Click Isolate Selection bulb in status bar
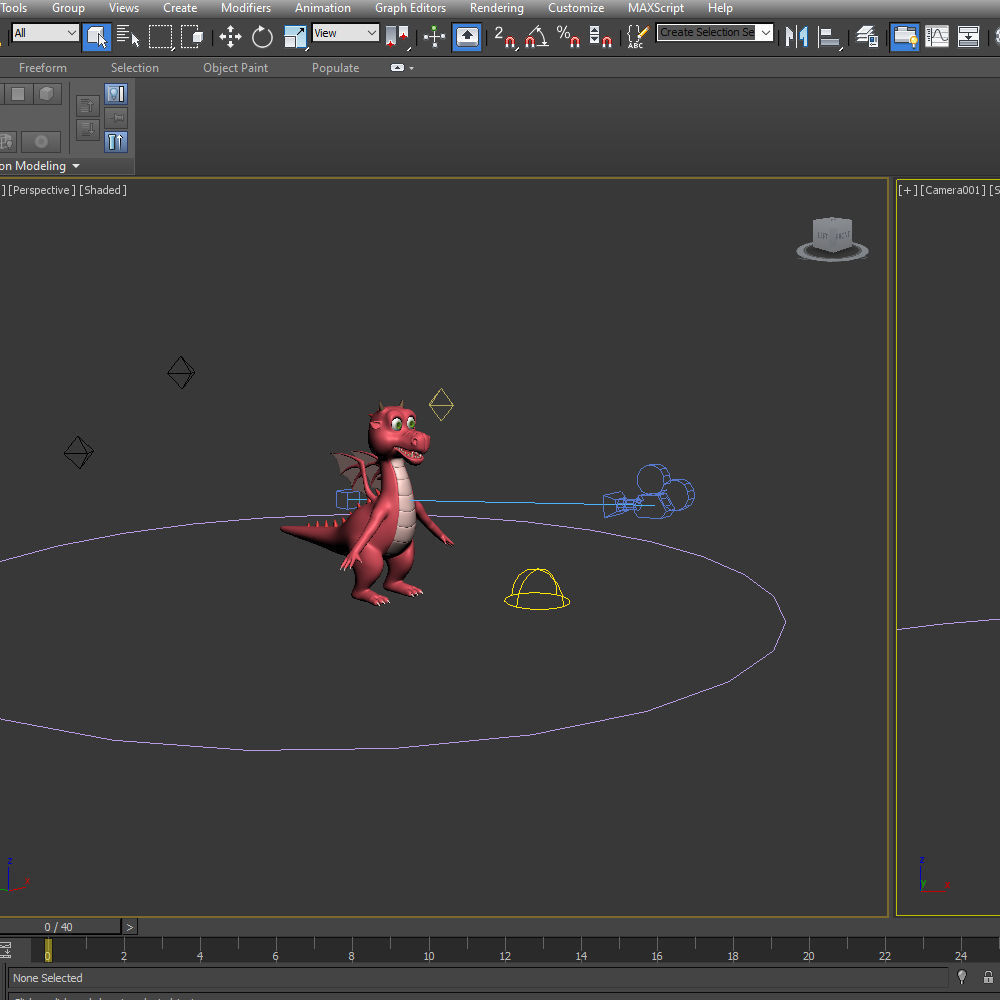The width and height of the screenshot is (1000, 1000). pyautogui.click(x=962, y=976)
